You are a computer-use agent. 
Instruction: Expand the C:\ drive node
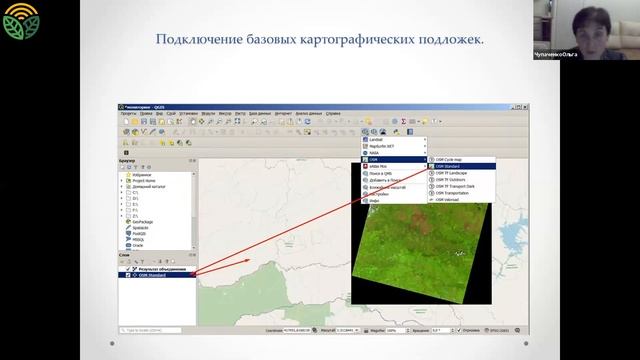[122, 192]
